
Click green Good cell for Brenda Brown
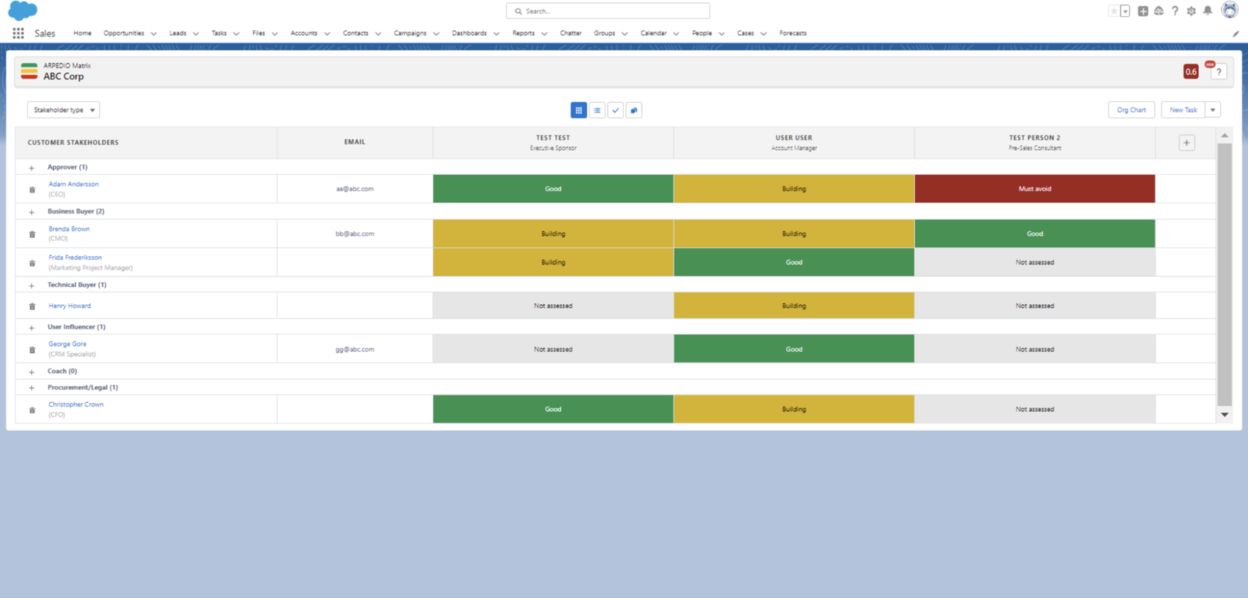point(1035,234)
